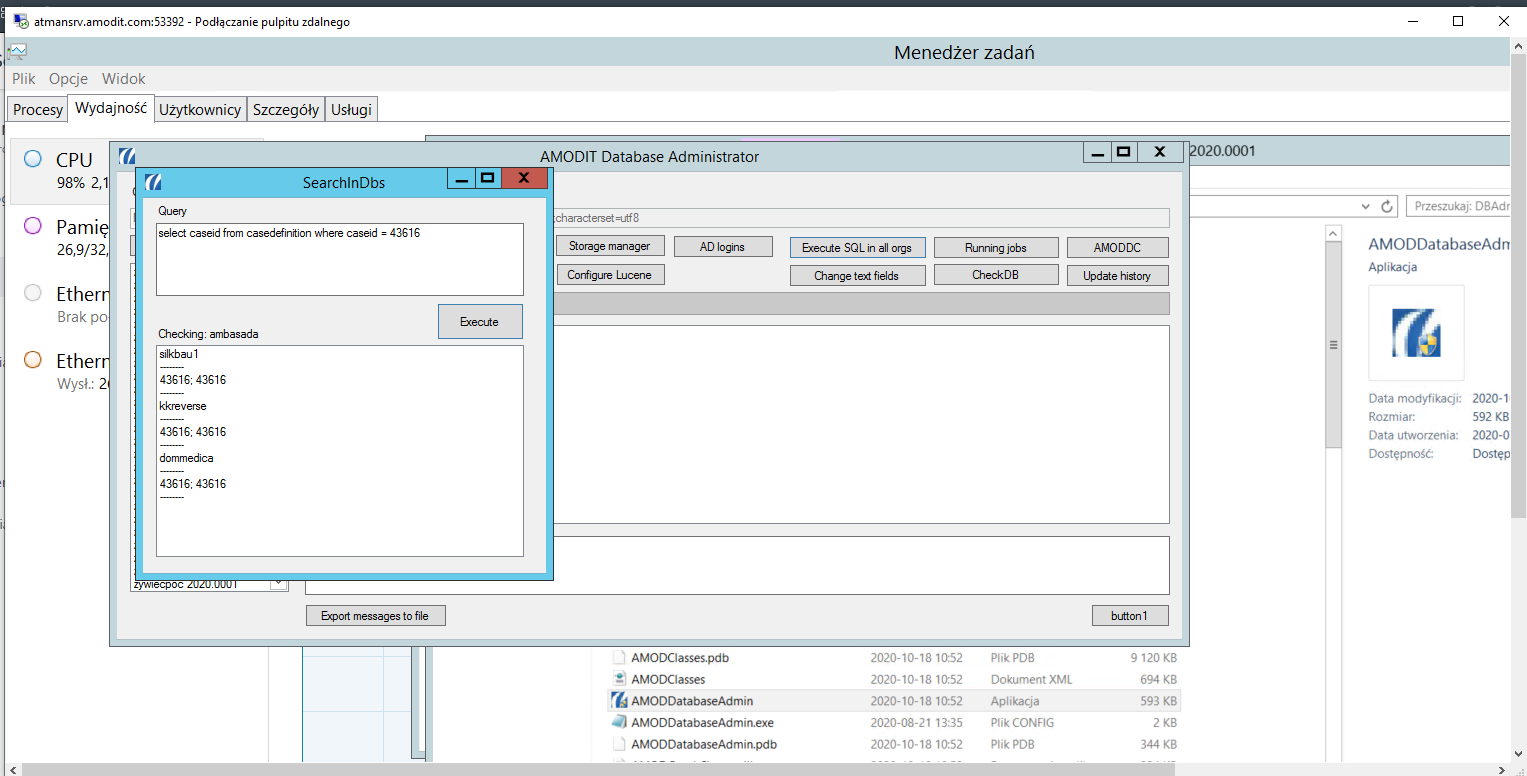The width and height of the screenshot is (1527, 776).
Task: Click the silkbau1 result line
Action: pos(180,354)
